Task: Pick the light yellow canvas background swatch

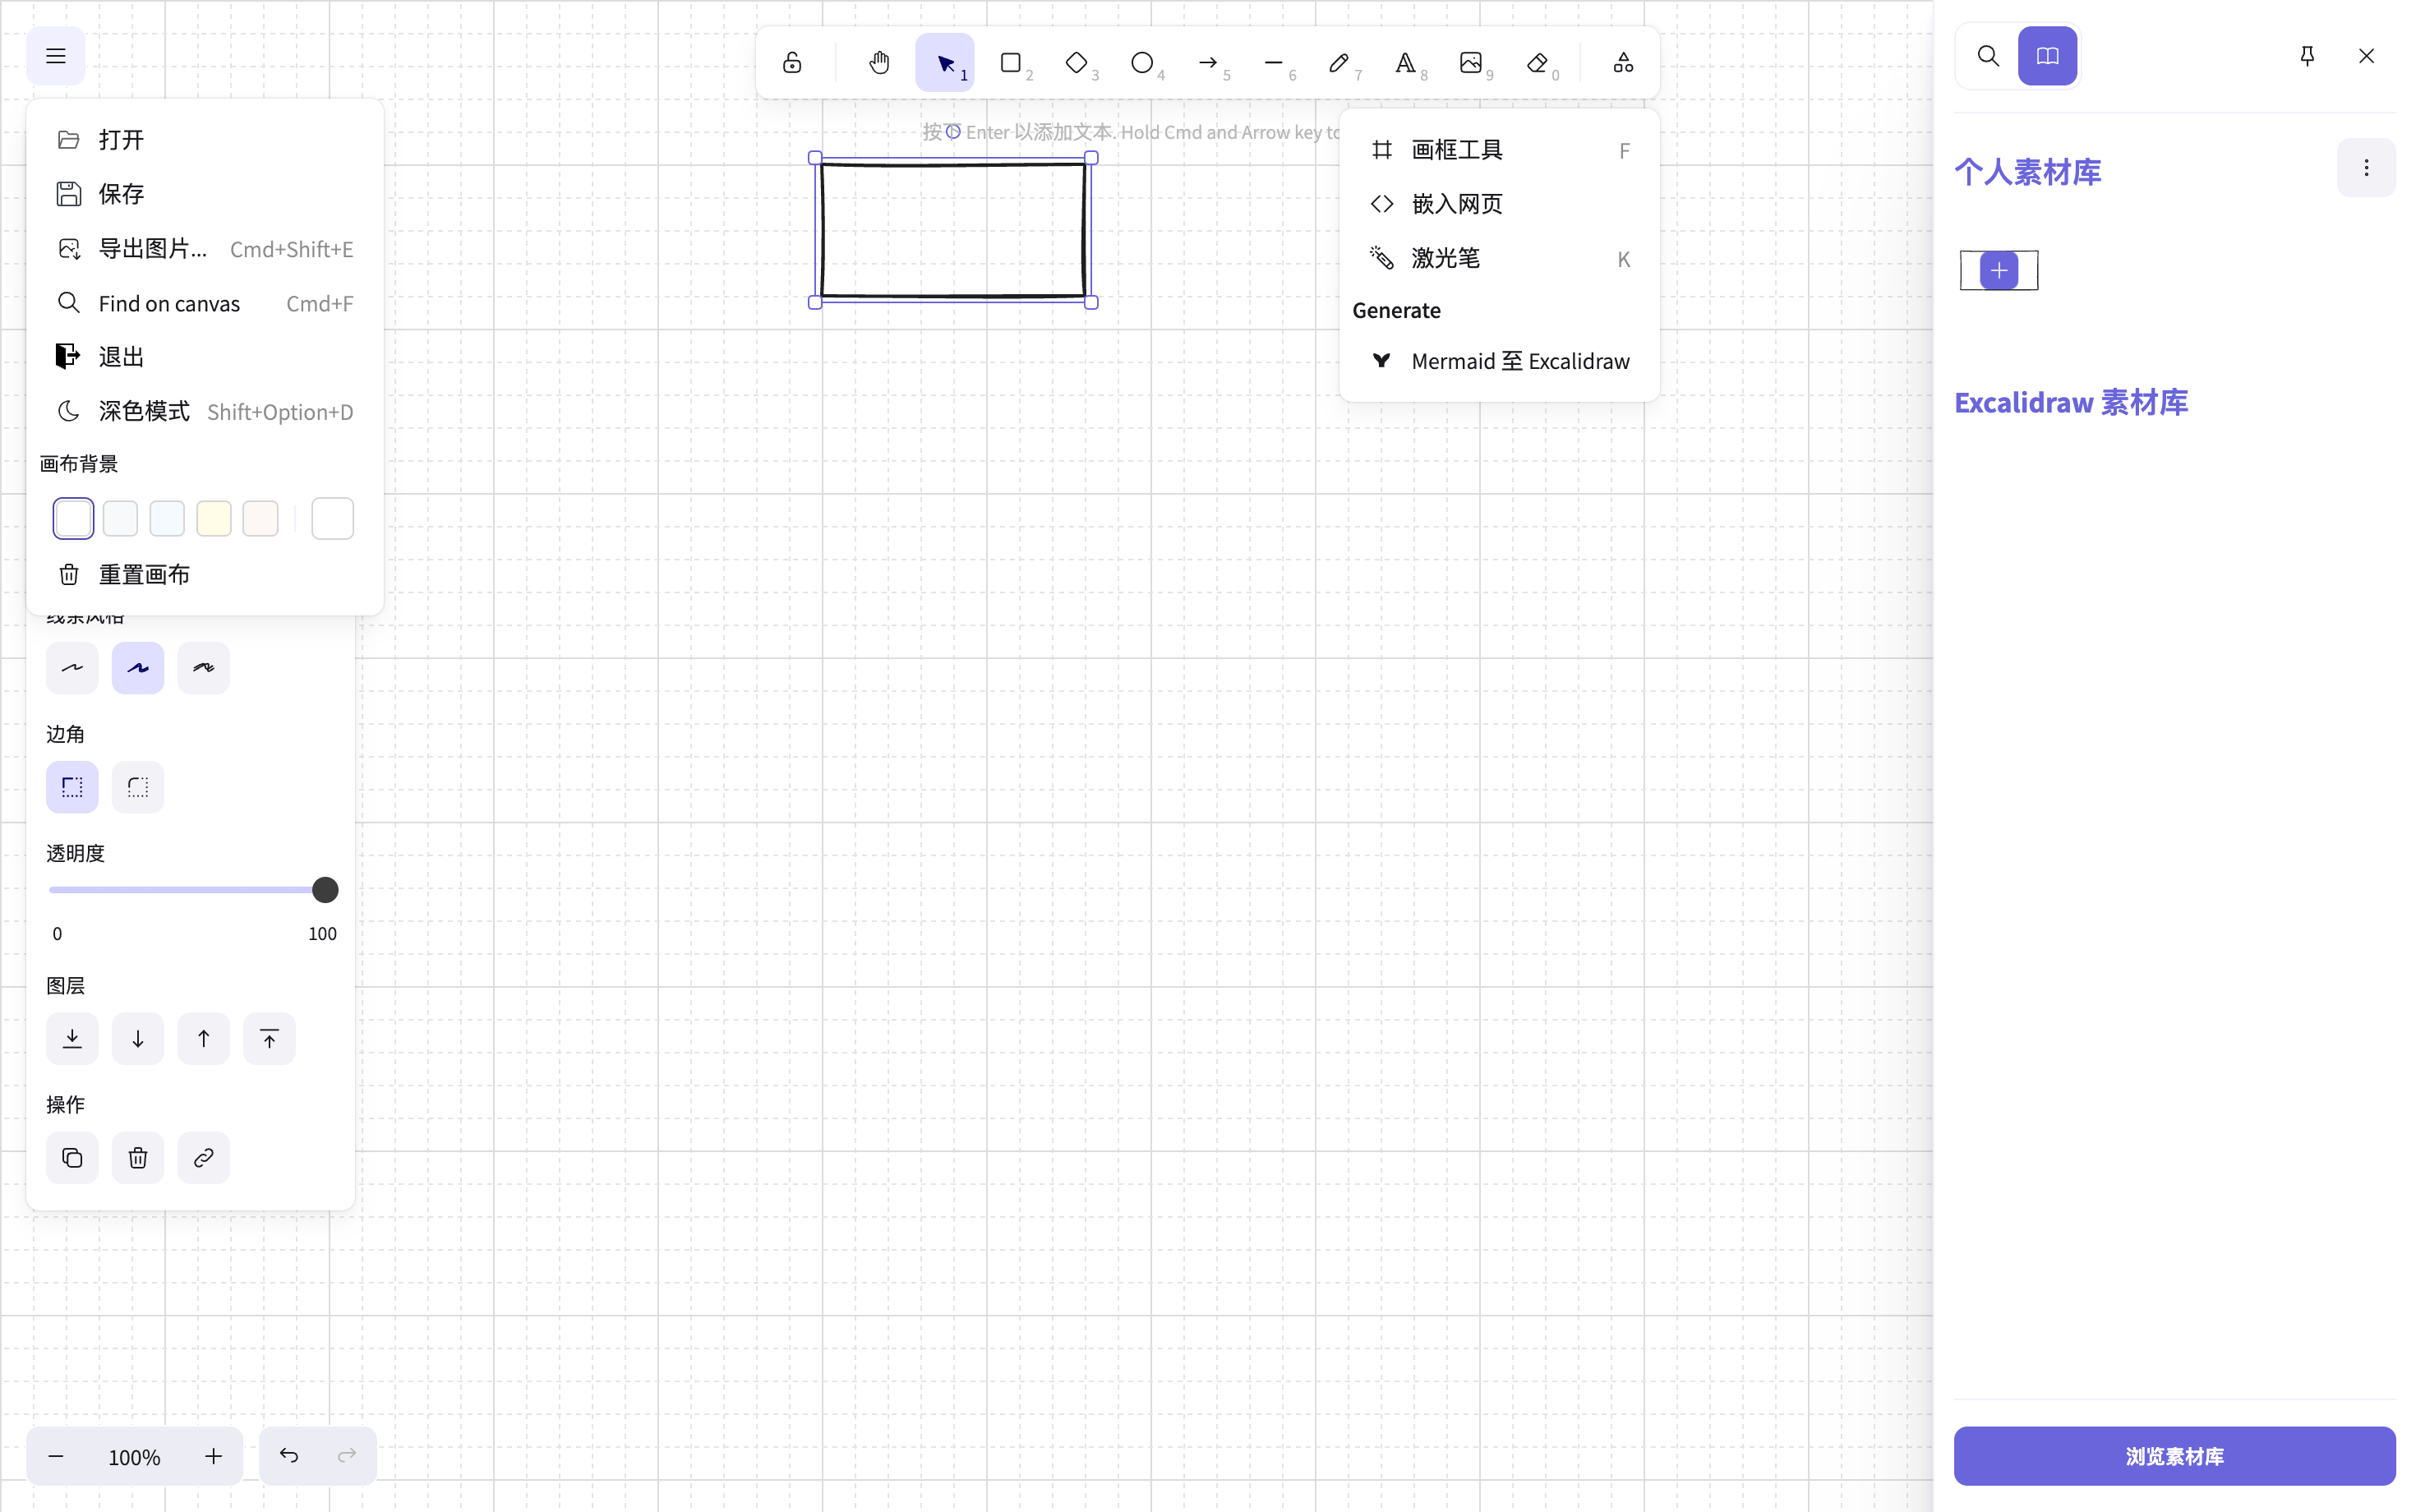Action: click(214, 519)
